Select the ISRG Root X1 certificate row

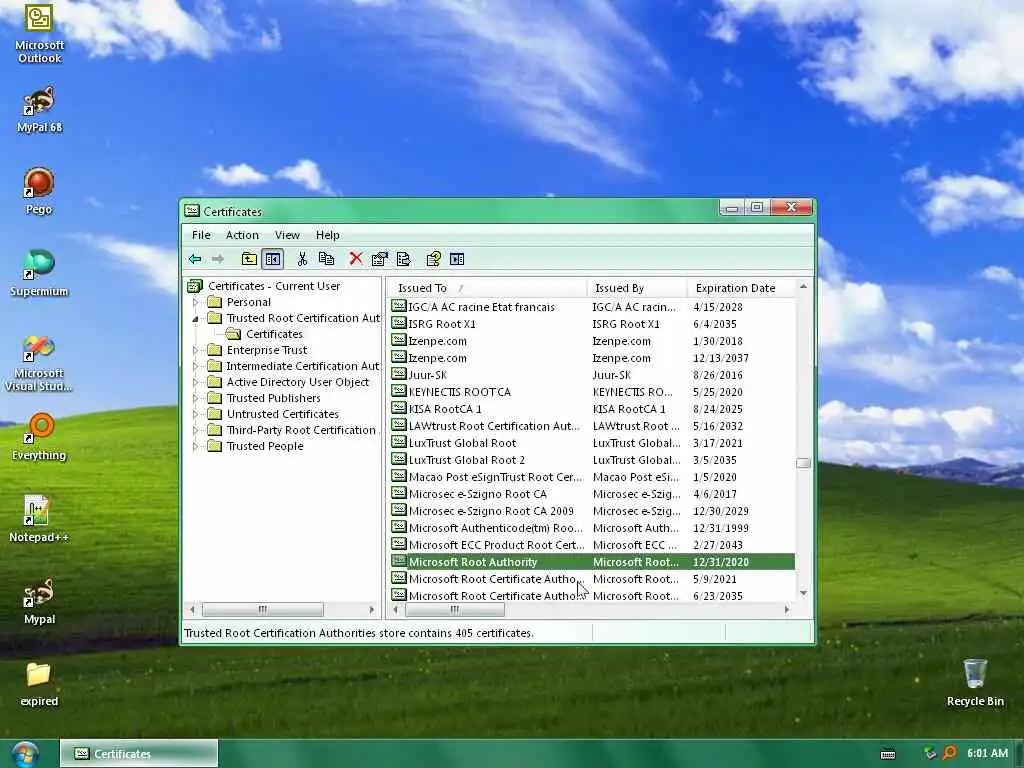(592, 324)
